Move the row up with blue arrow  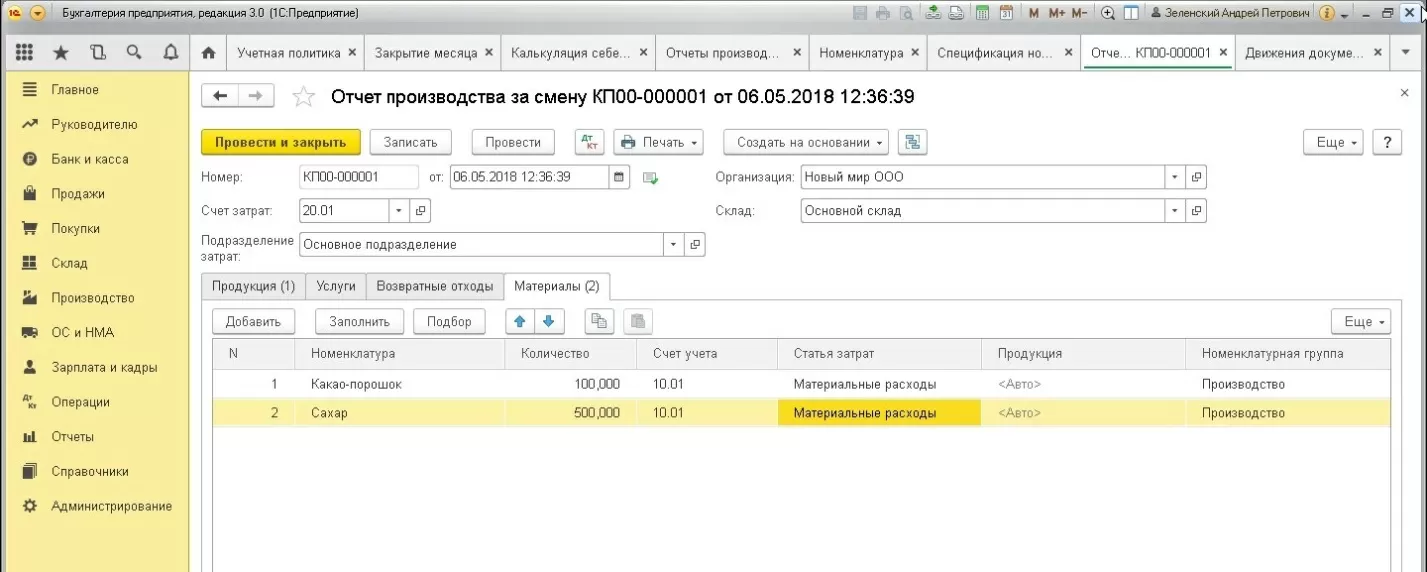point(519,321)
